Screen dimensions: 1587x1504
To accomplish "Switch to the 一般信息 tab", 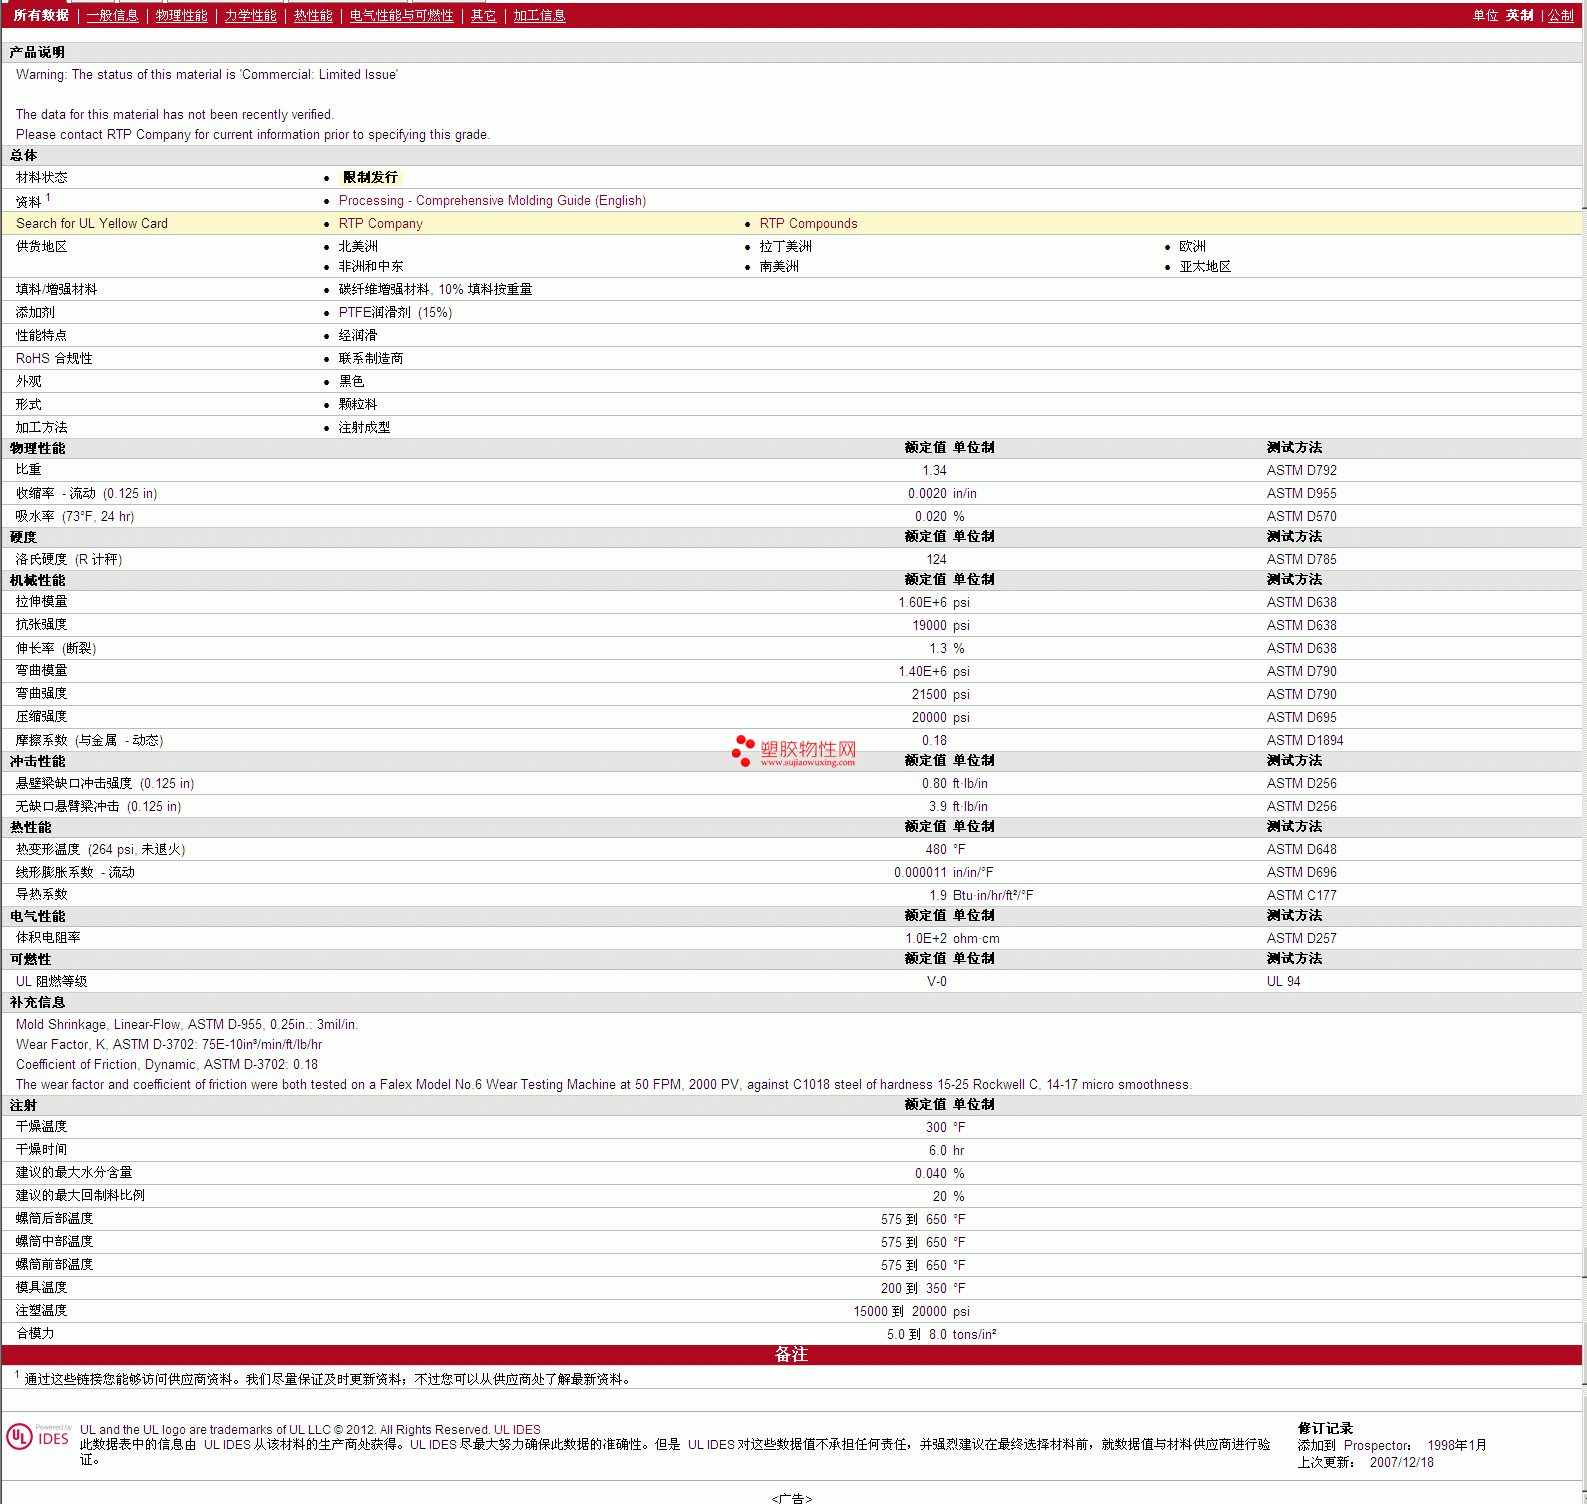I will [x=112, y=16].
